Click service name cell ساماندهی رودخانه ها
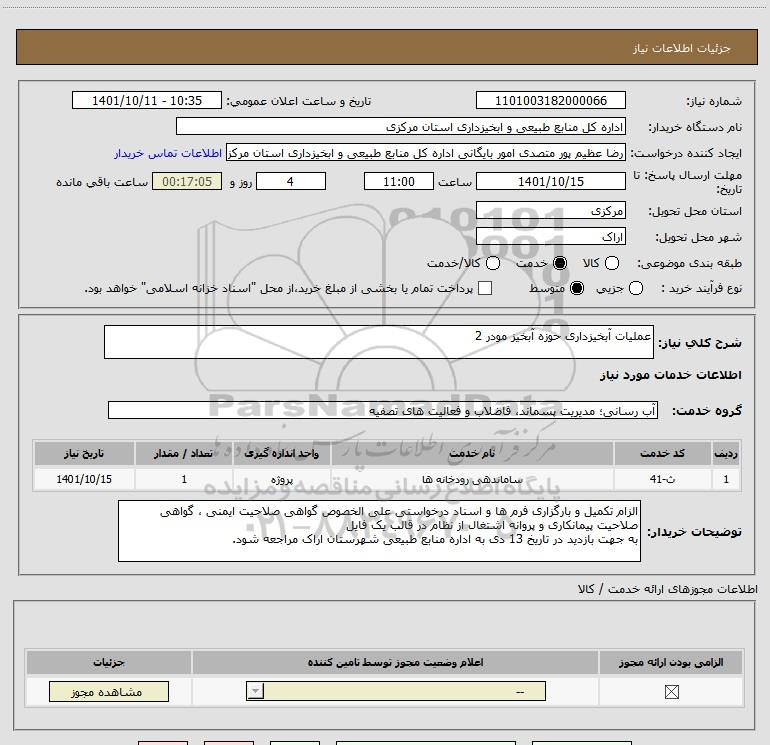 pyautogui.click(x=472, y=479)
